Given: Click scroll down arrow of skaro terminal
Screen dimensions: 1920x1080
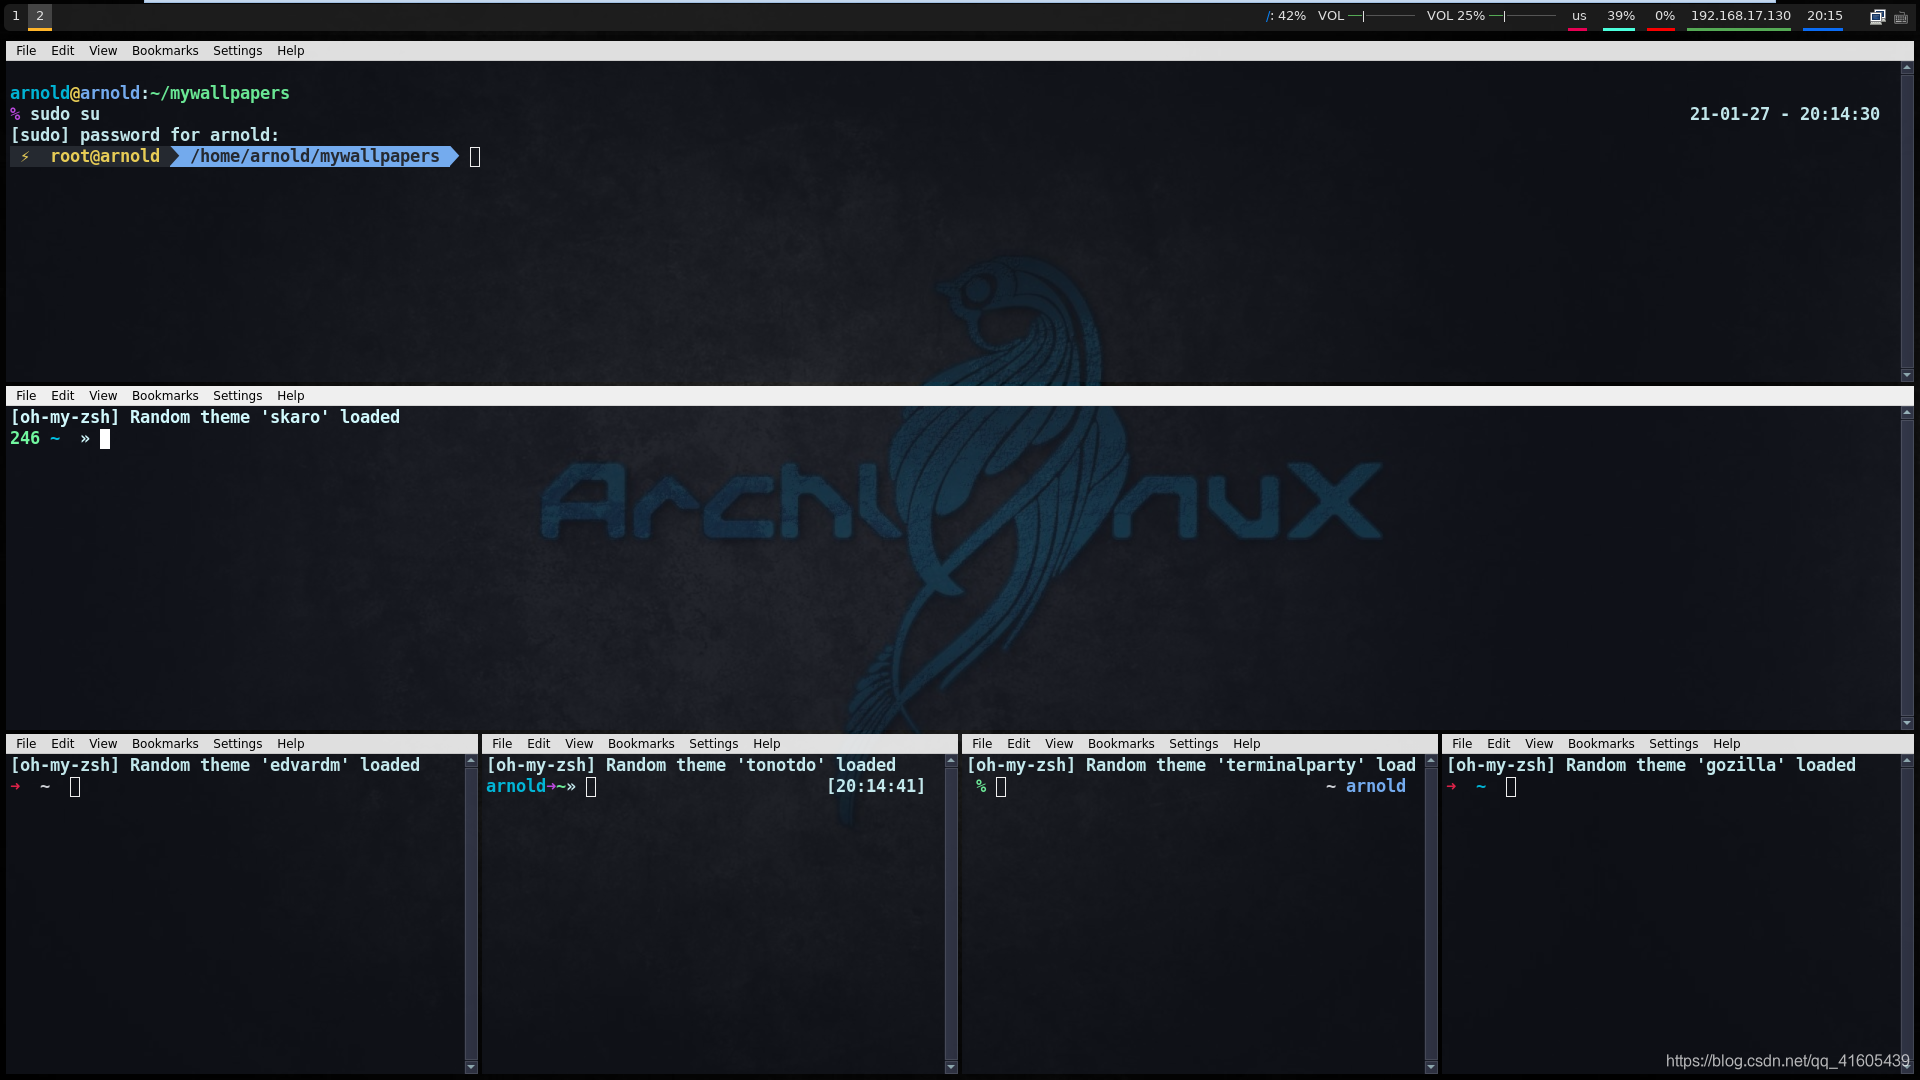Looking at the screenshot, I should click(1907, 722).
